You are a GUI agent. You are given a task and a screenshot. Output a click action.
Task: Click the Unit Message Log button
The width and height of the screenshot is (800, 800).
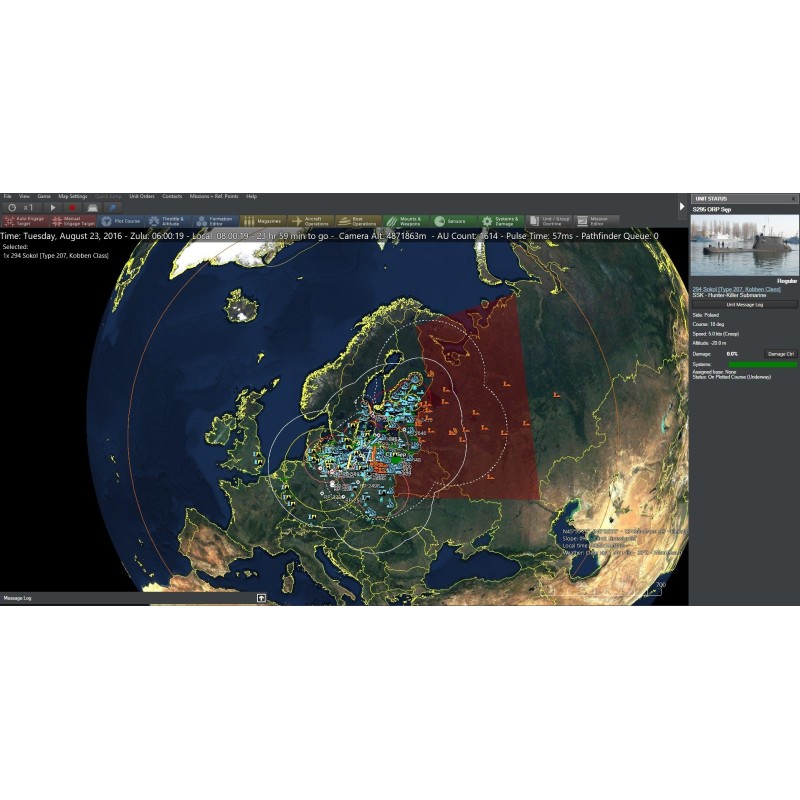click(x=745, y=304)
